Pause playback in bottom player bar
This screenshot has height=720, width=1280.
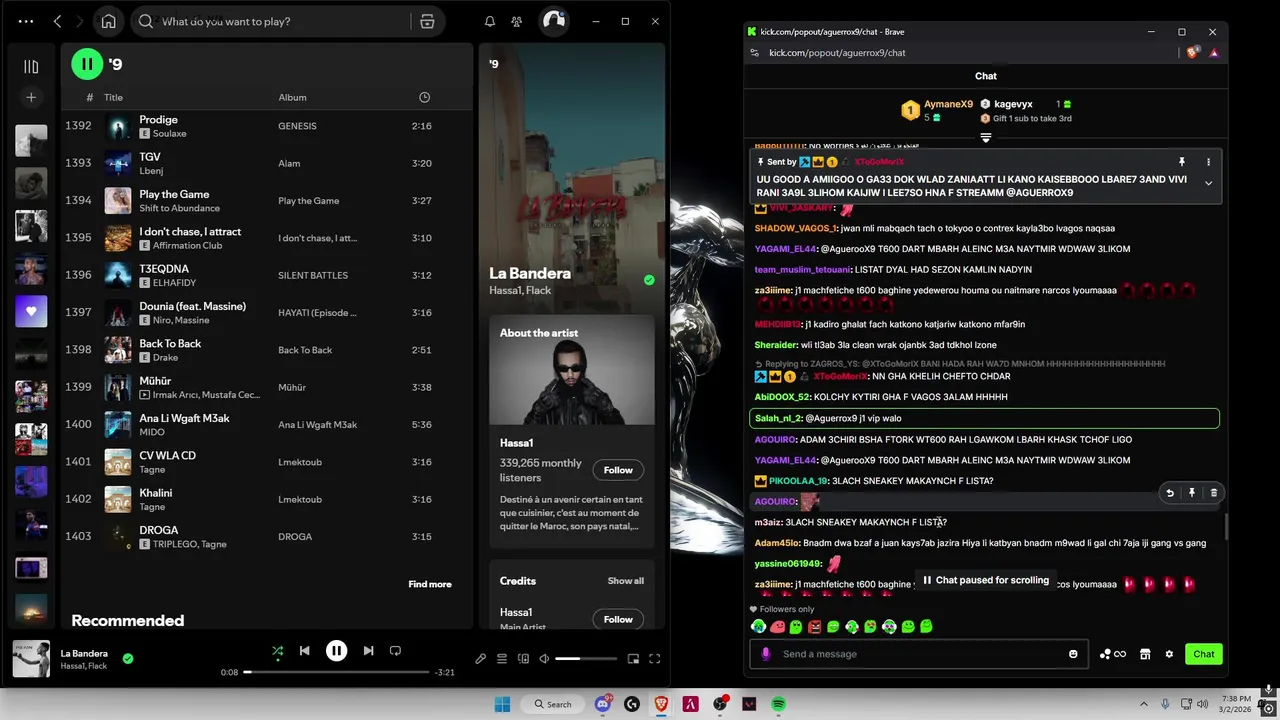(336, 651)
